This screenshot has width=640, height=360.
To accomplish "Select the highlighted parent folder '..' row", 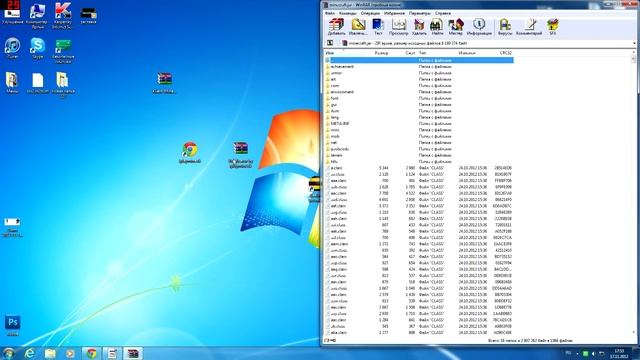I will [x=419, y=60].
